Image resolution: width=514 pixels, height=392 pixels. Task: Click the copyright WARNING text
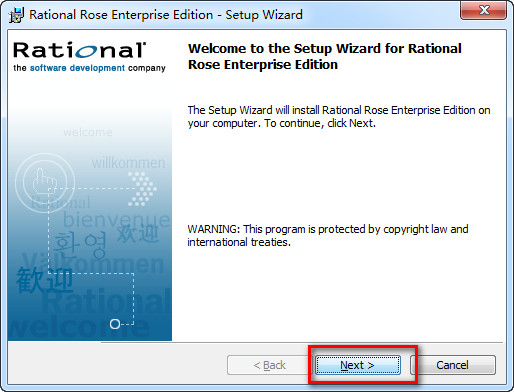pos(328,235)
